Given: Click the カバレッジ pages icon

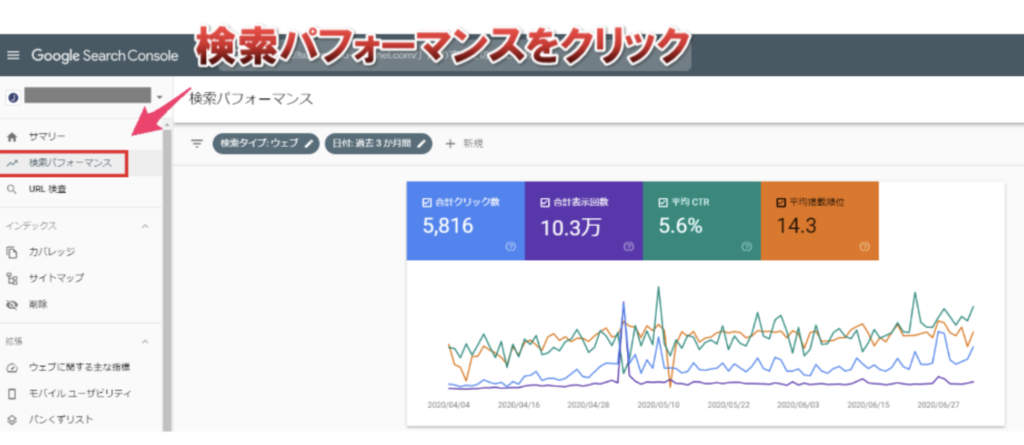Looking at the screenshot, I should (x=12, y=252).
